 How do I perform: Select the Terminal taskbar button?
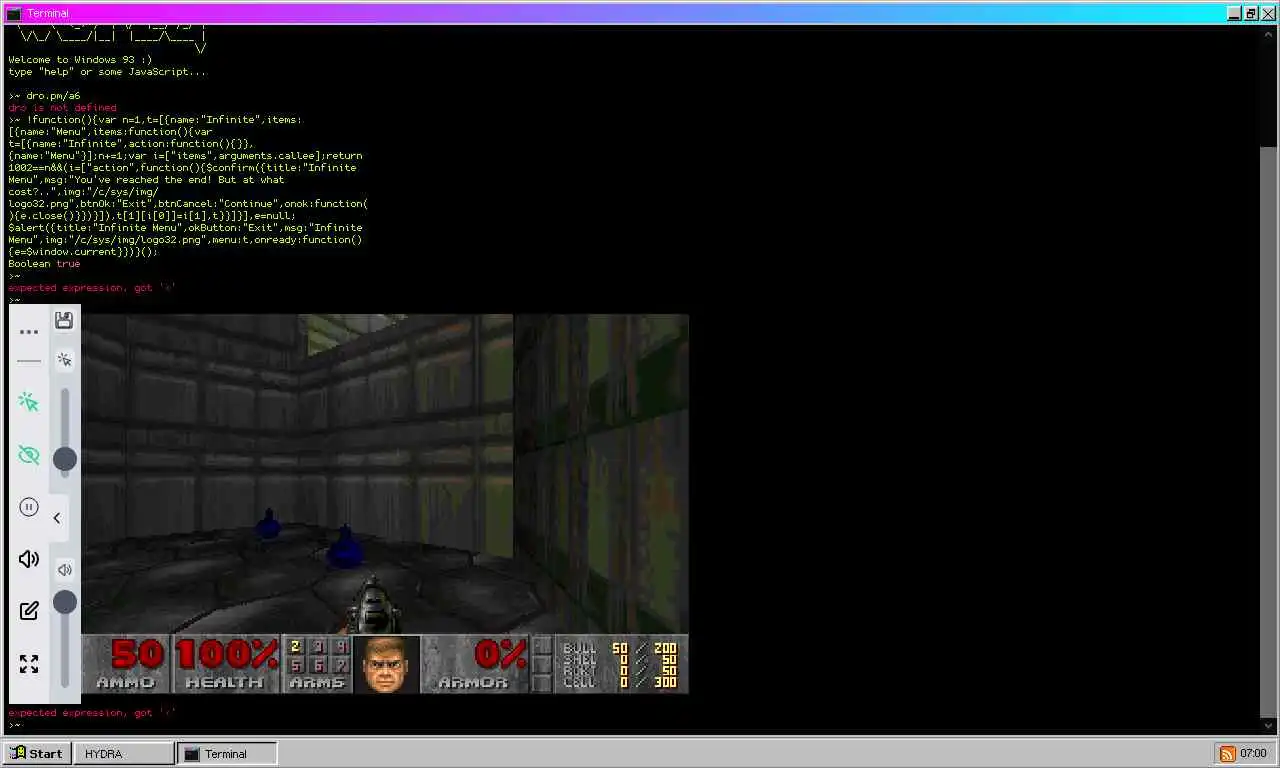[227, 753]
